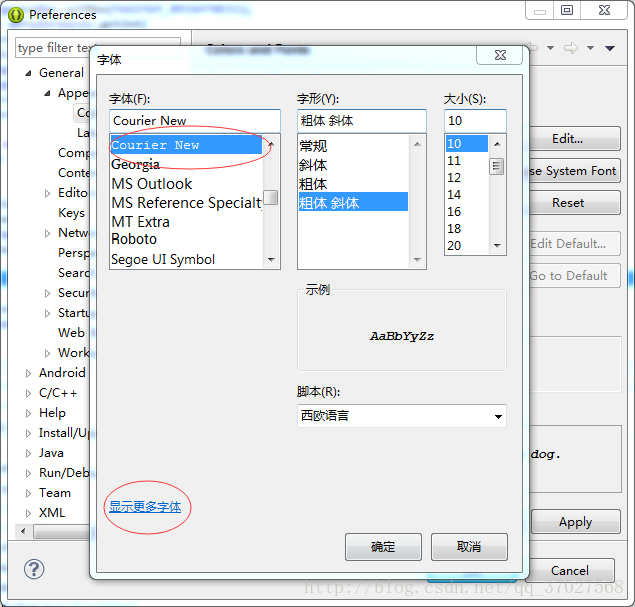
Task: Close the font dialog with X
Action: pyautogui.click(x=500, y=55)
